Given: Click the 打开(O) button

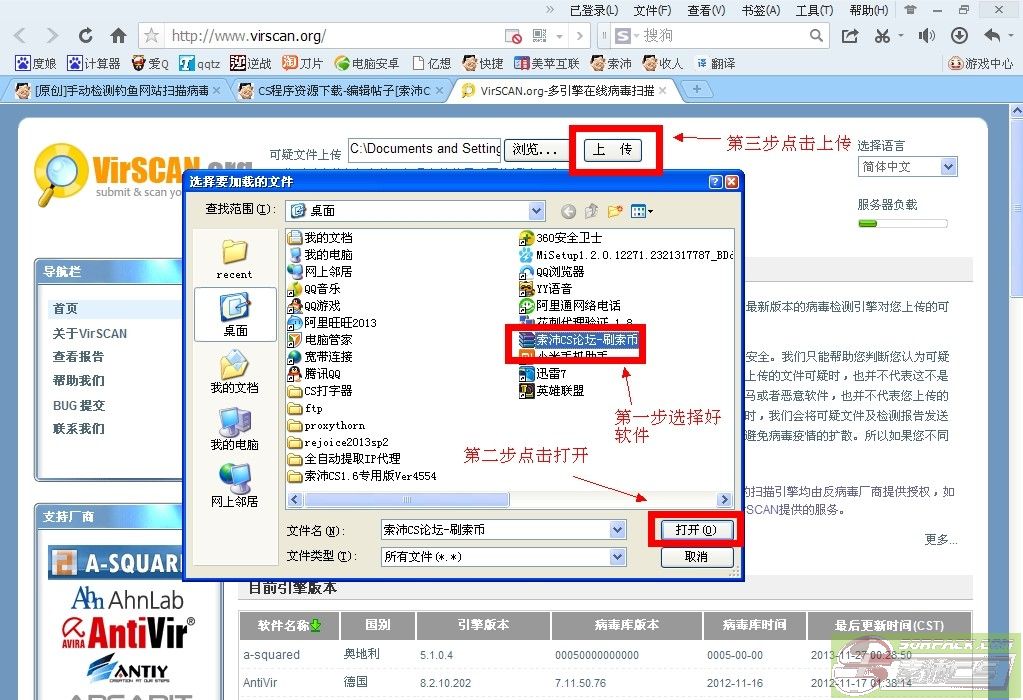Looking at the screenshot, I should 695,530.
